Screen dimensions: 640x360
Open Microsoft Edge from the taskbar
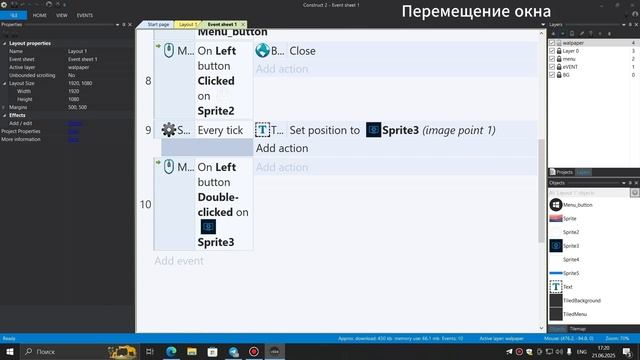coord(171,351)
